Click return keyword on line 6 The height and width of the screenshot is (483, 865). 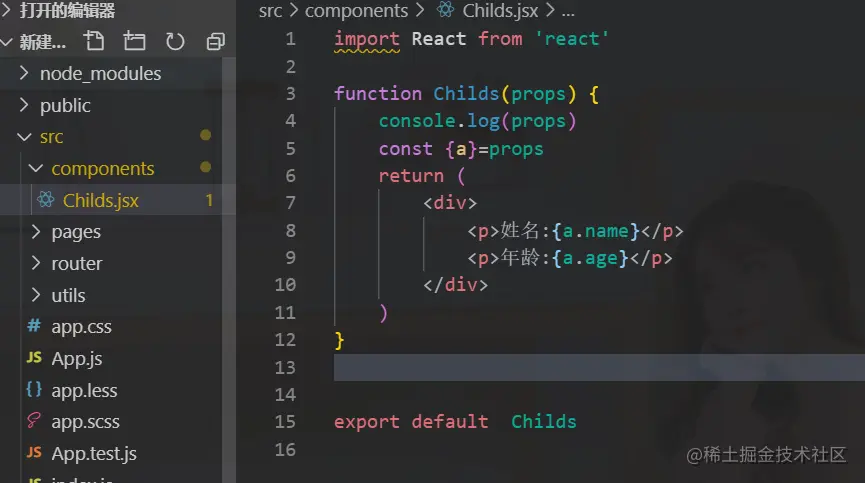tap(411, 176)
